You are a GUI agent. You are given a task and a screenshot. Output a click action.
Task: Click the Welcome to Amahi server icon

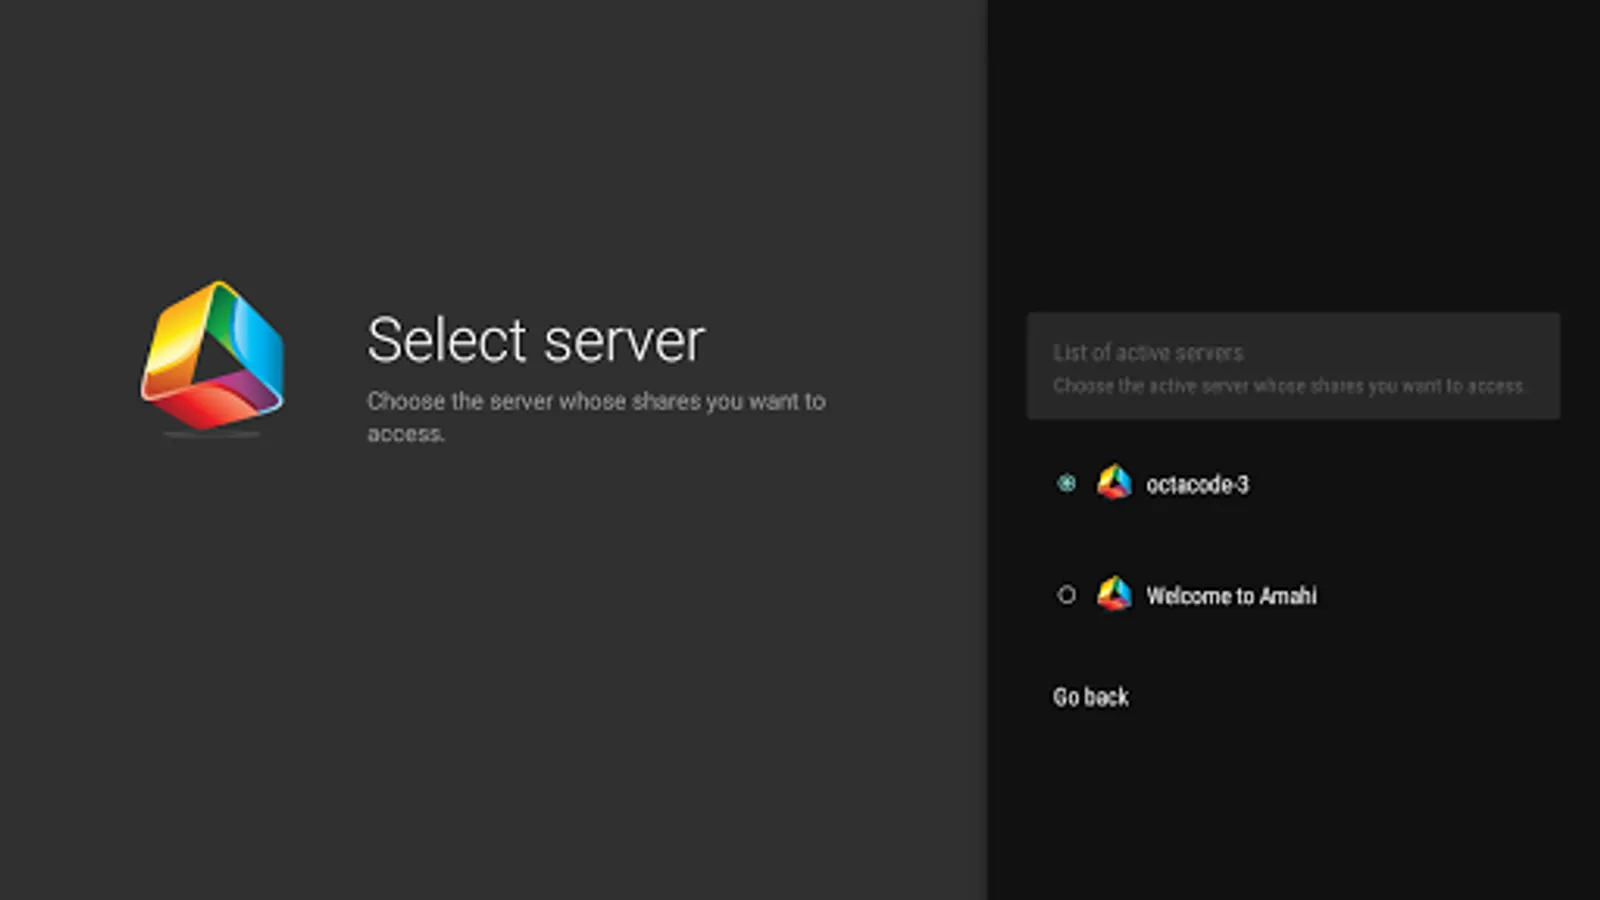click(x=1114, y=594)
